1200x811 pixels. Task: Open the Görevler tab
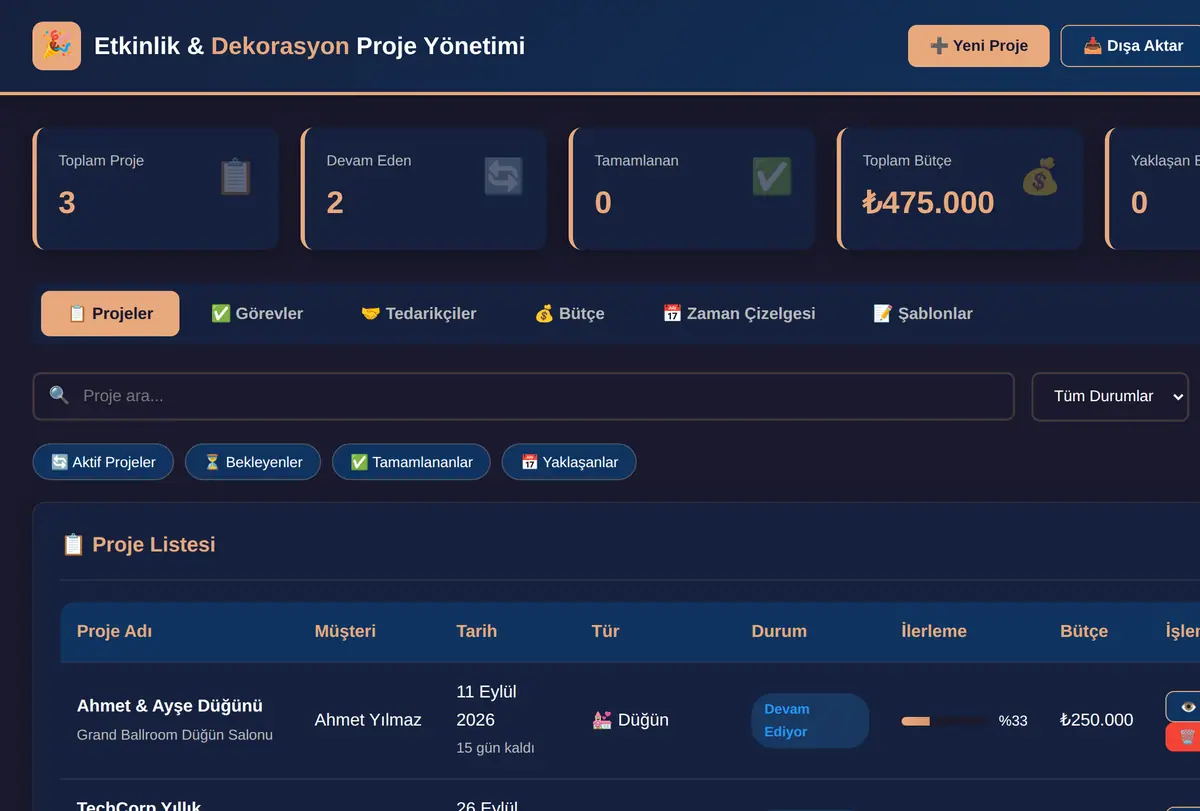pyautogui.click(x=257, y=314)
